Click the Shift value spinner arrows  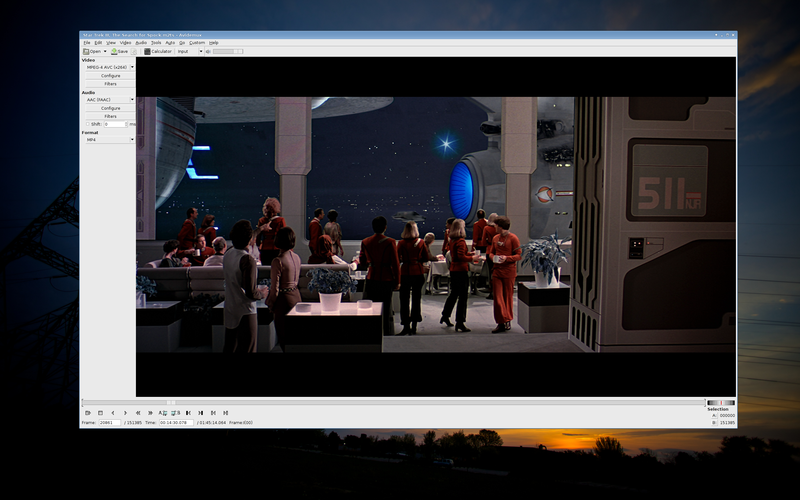click(126, 124)
